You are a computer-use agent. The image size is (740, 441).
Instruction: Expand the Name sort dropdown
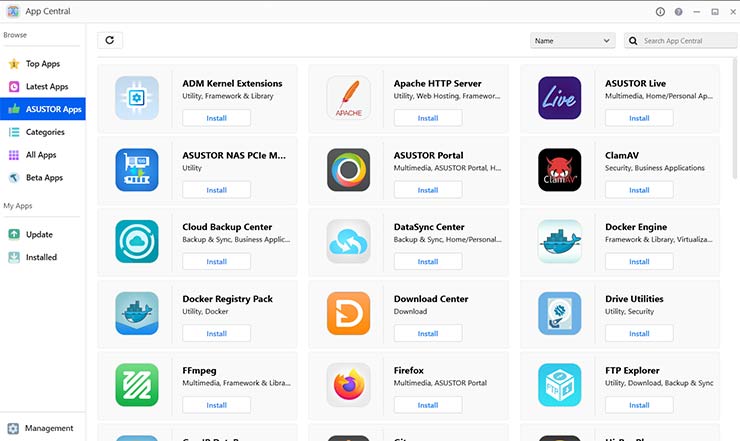click(x=572, y=41)
